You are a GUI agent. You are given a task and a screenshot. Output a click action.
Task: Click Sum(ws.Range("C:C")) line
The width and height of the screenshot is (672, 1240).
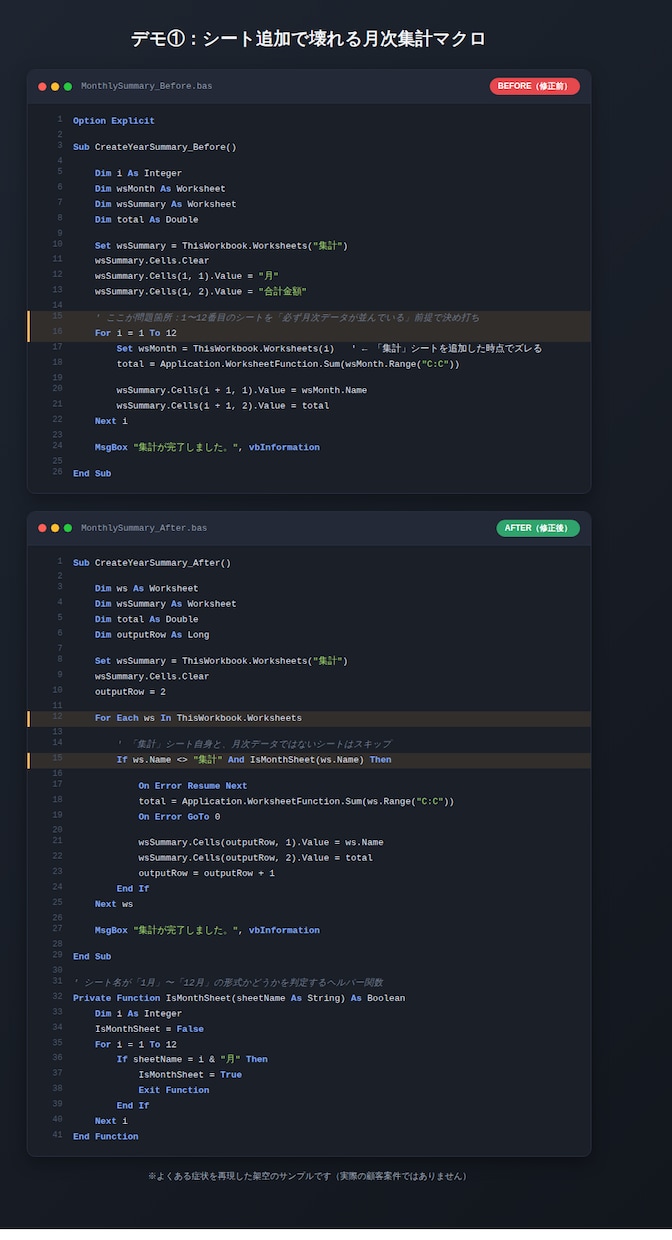point(296,801)
